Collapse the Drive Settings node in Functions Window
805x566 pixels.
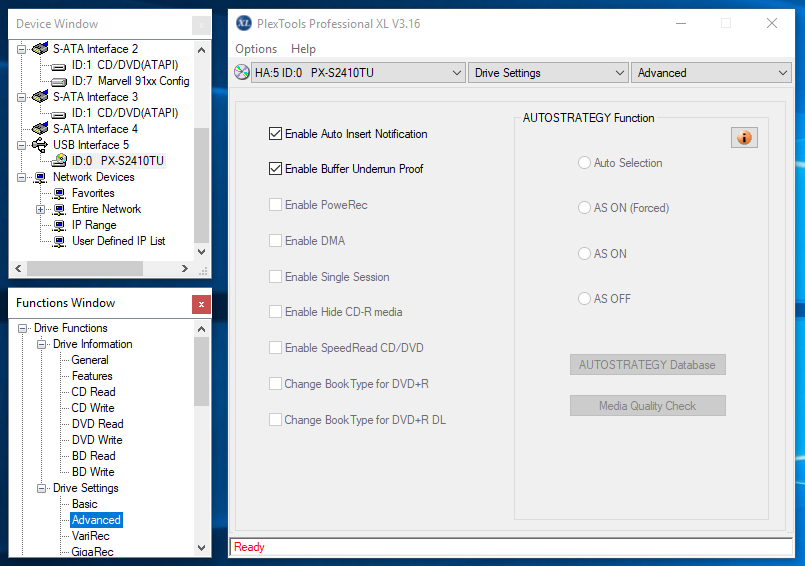pos(41,488)
